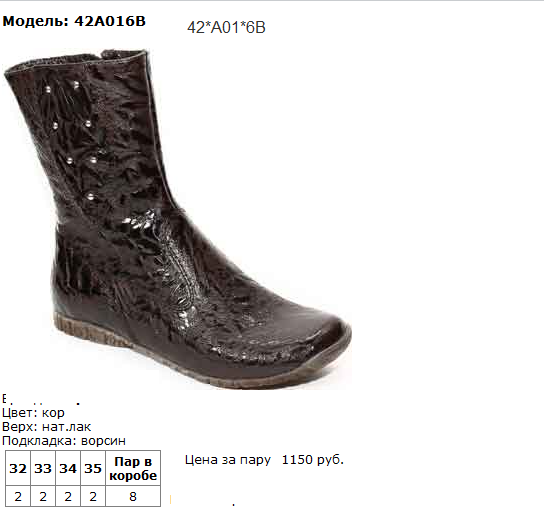
Task: Click the total pairs value 8
Action: (133, 496)
